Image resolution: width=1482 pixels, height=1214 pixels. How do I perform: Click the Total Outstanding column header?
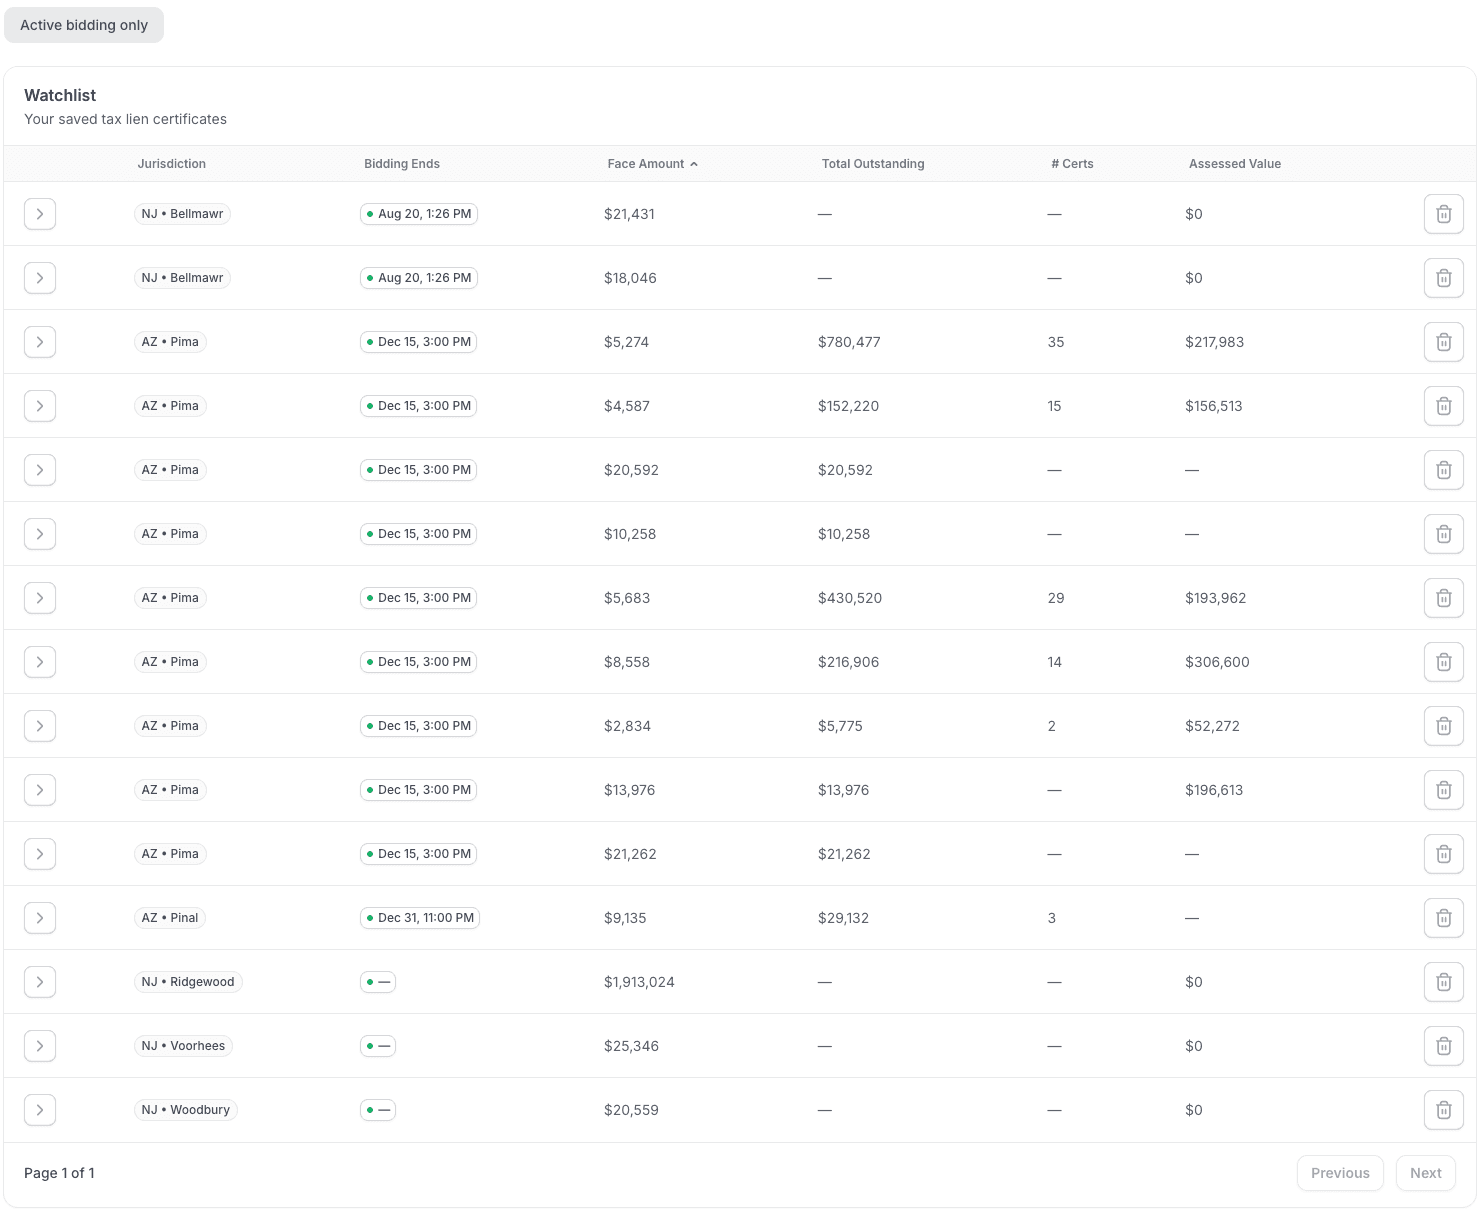872,164
